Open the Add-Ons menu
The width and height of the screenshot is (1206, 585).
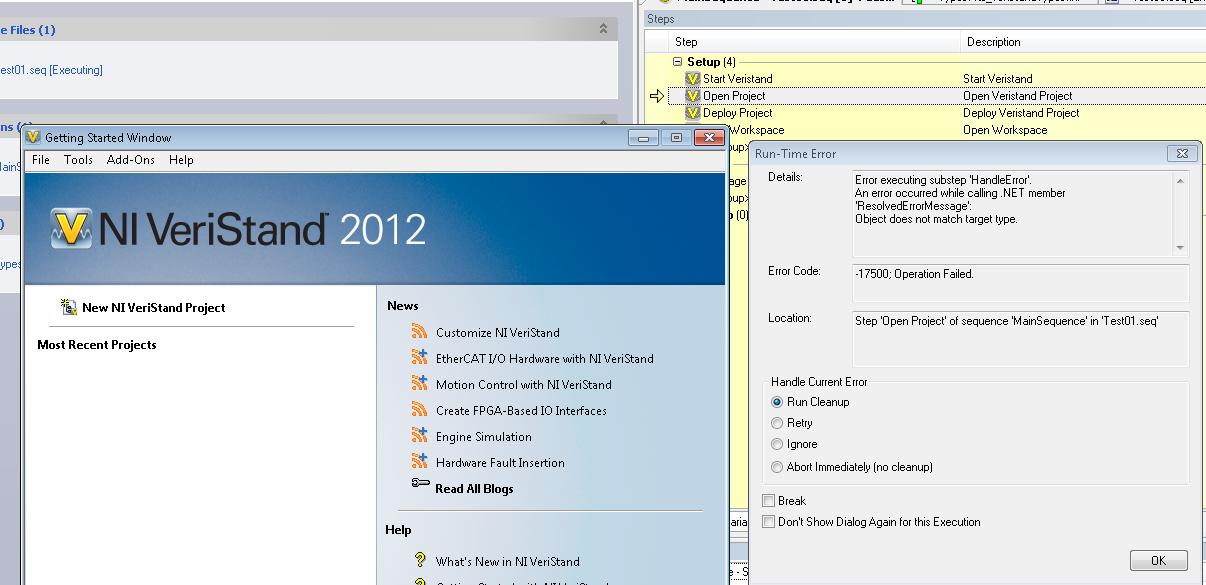click(x=131, y=160)
